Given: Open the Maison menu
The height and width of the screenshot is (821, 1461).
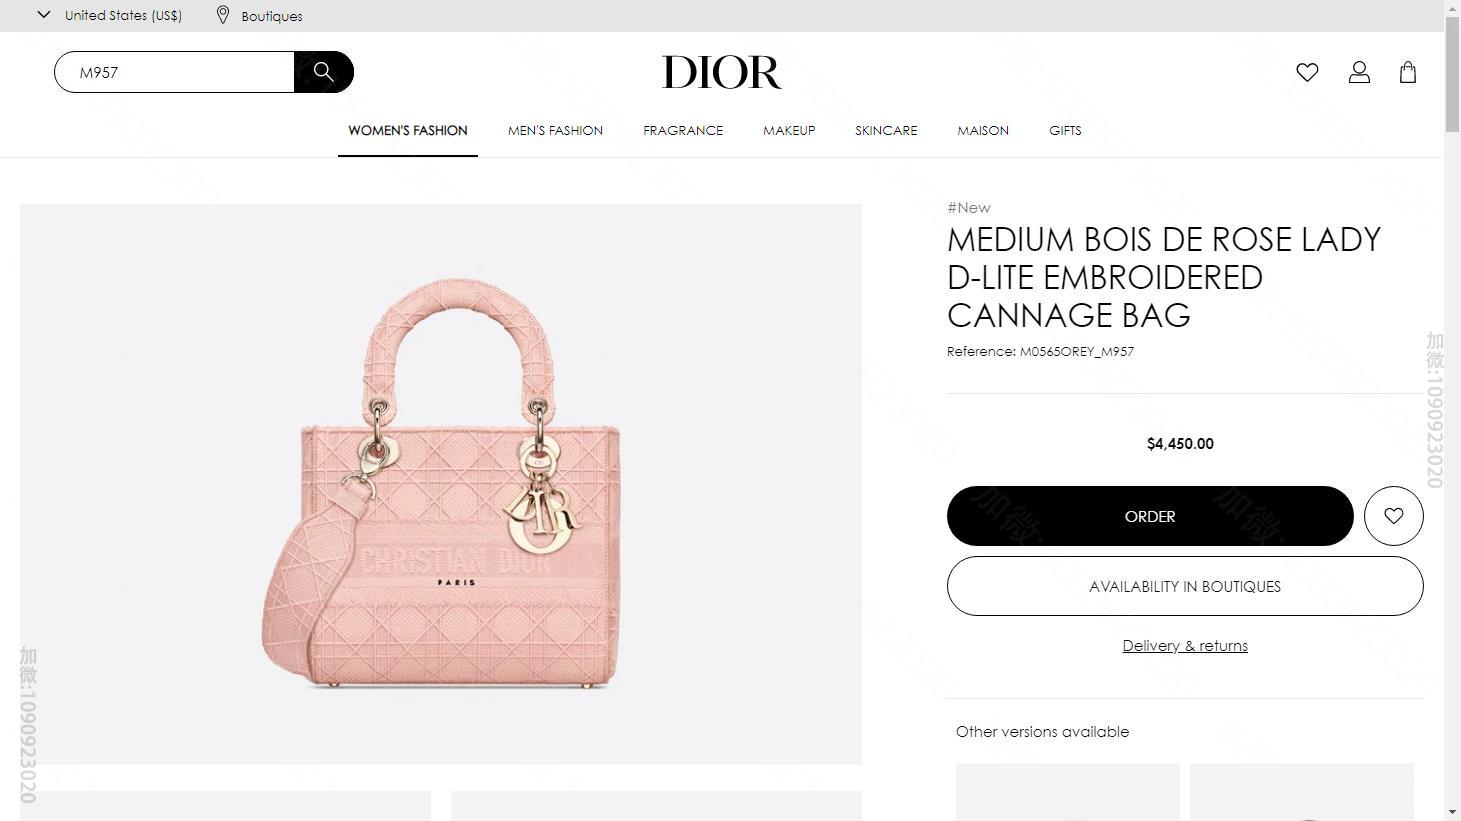Looking at the screenshot, I should [983, 130].
